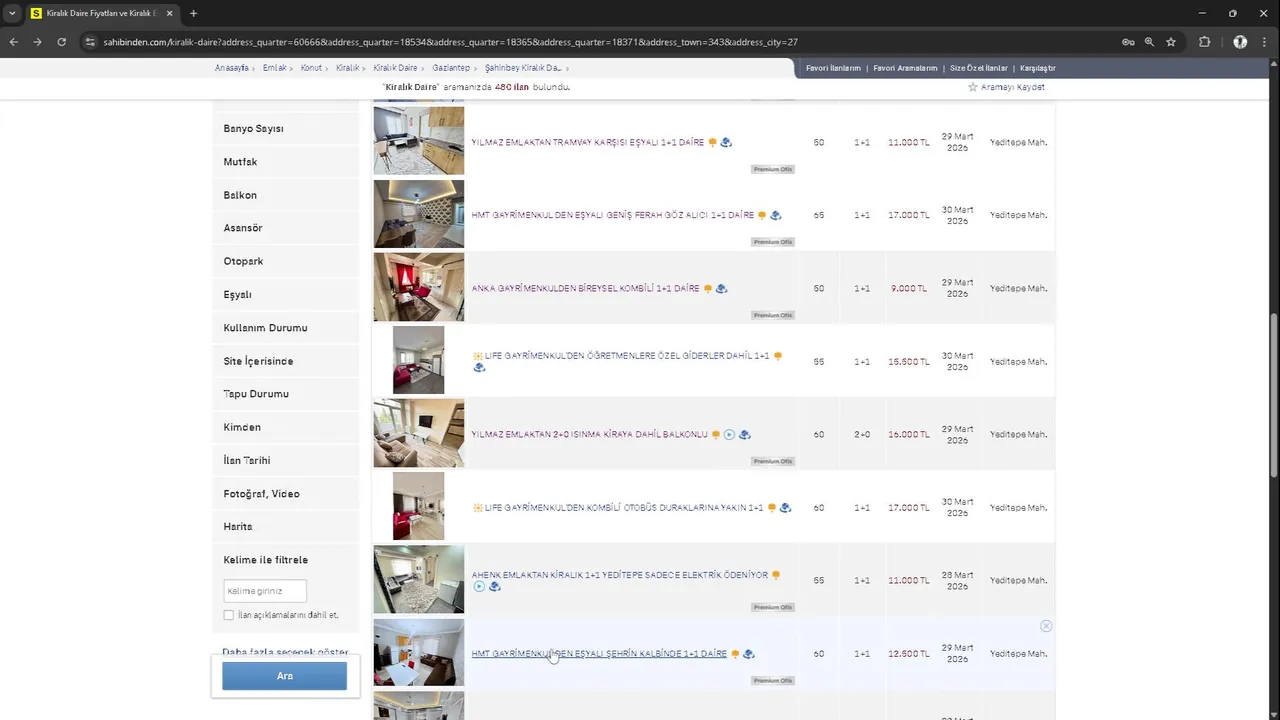Expand the Mutfak filter
This screenshot has height=720, width=1280.
286,162
